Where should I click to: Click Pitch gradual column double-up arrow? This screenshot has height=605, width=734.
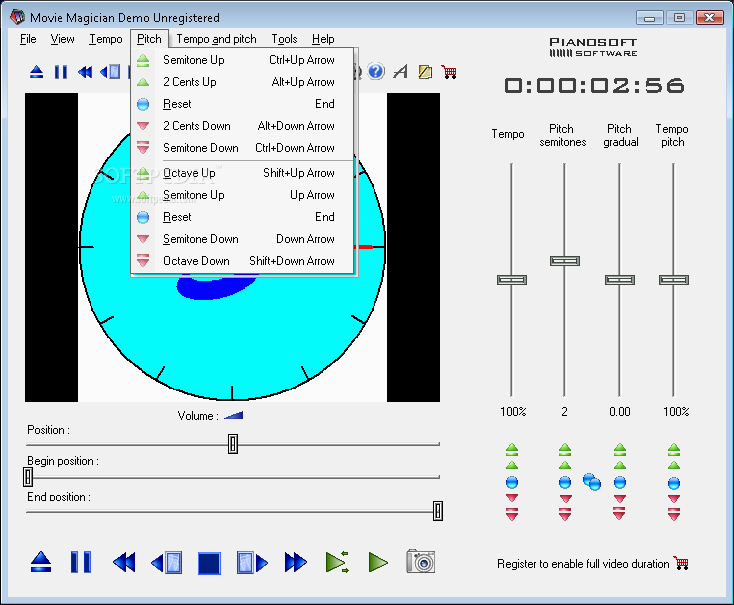620,450
